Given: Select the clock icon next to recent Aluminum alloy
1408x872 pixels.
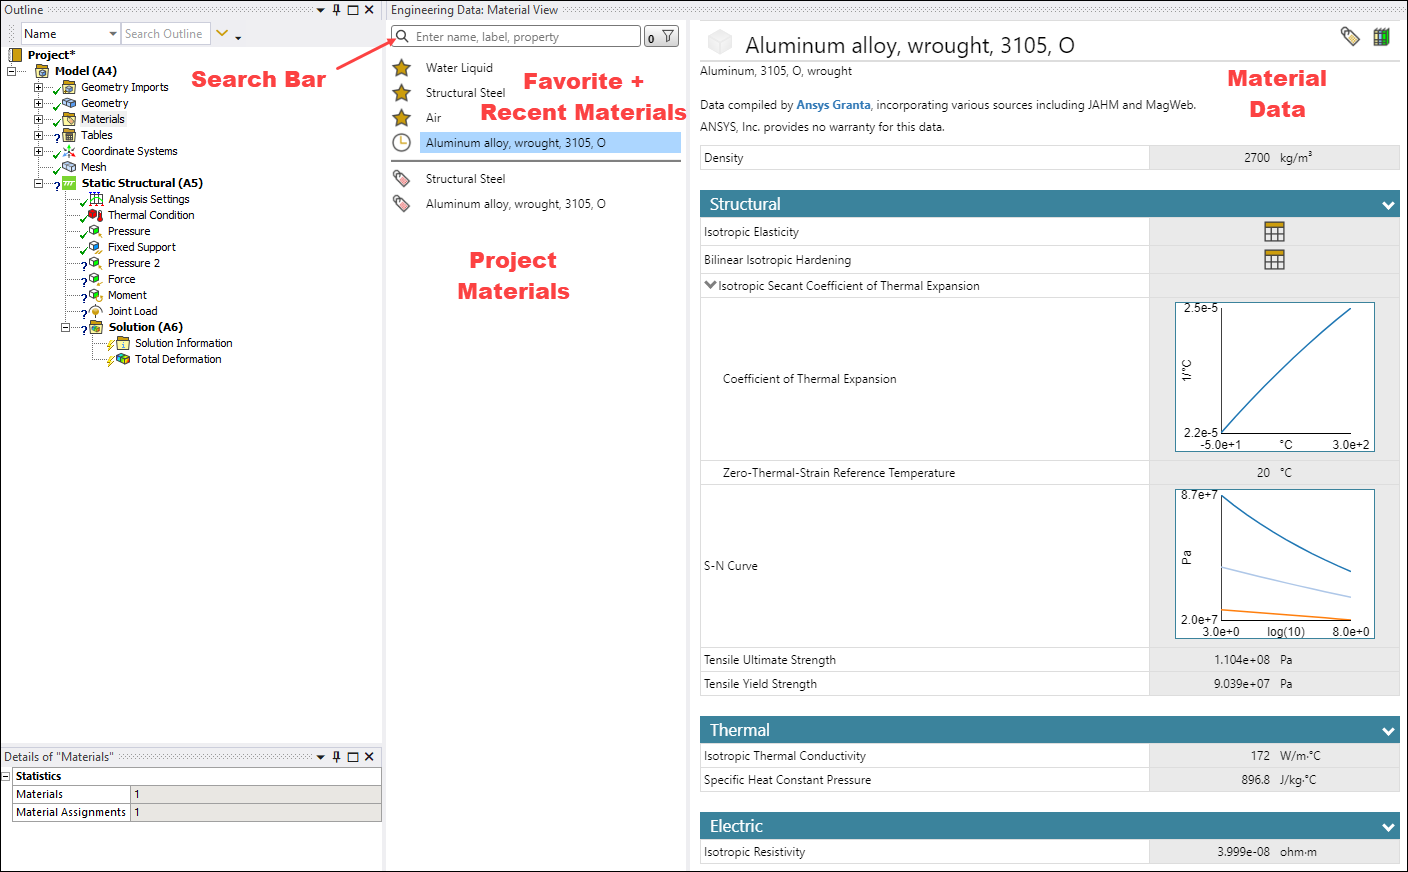Looking at the screenshot, I should pos(400,141).
